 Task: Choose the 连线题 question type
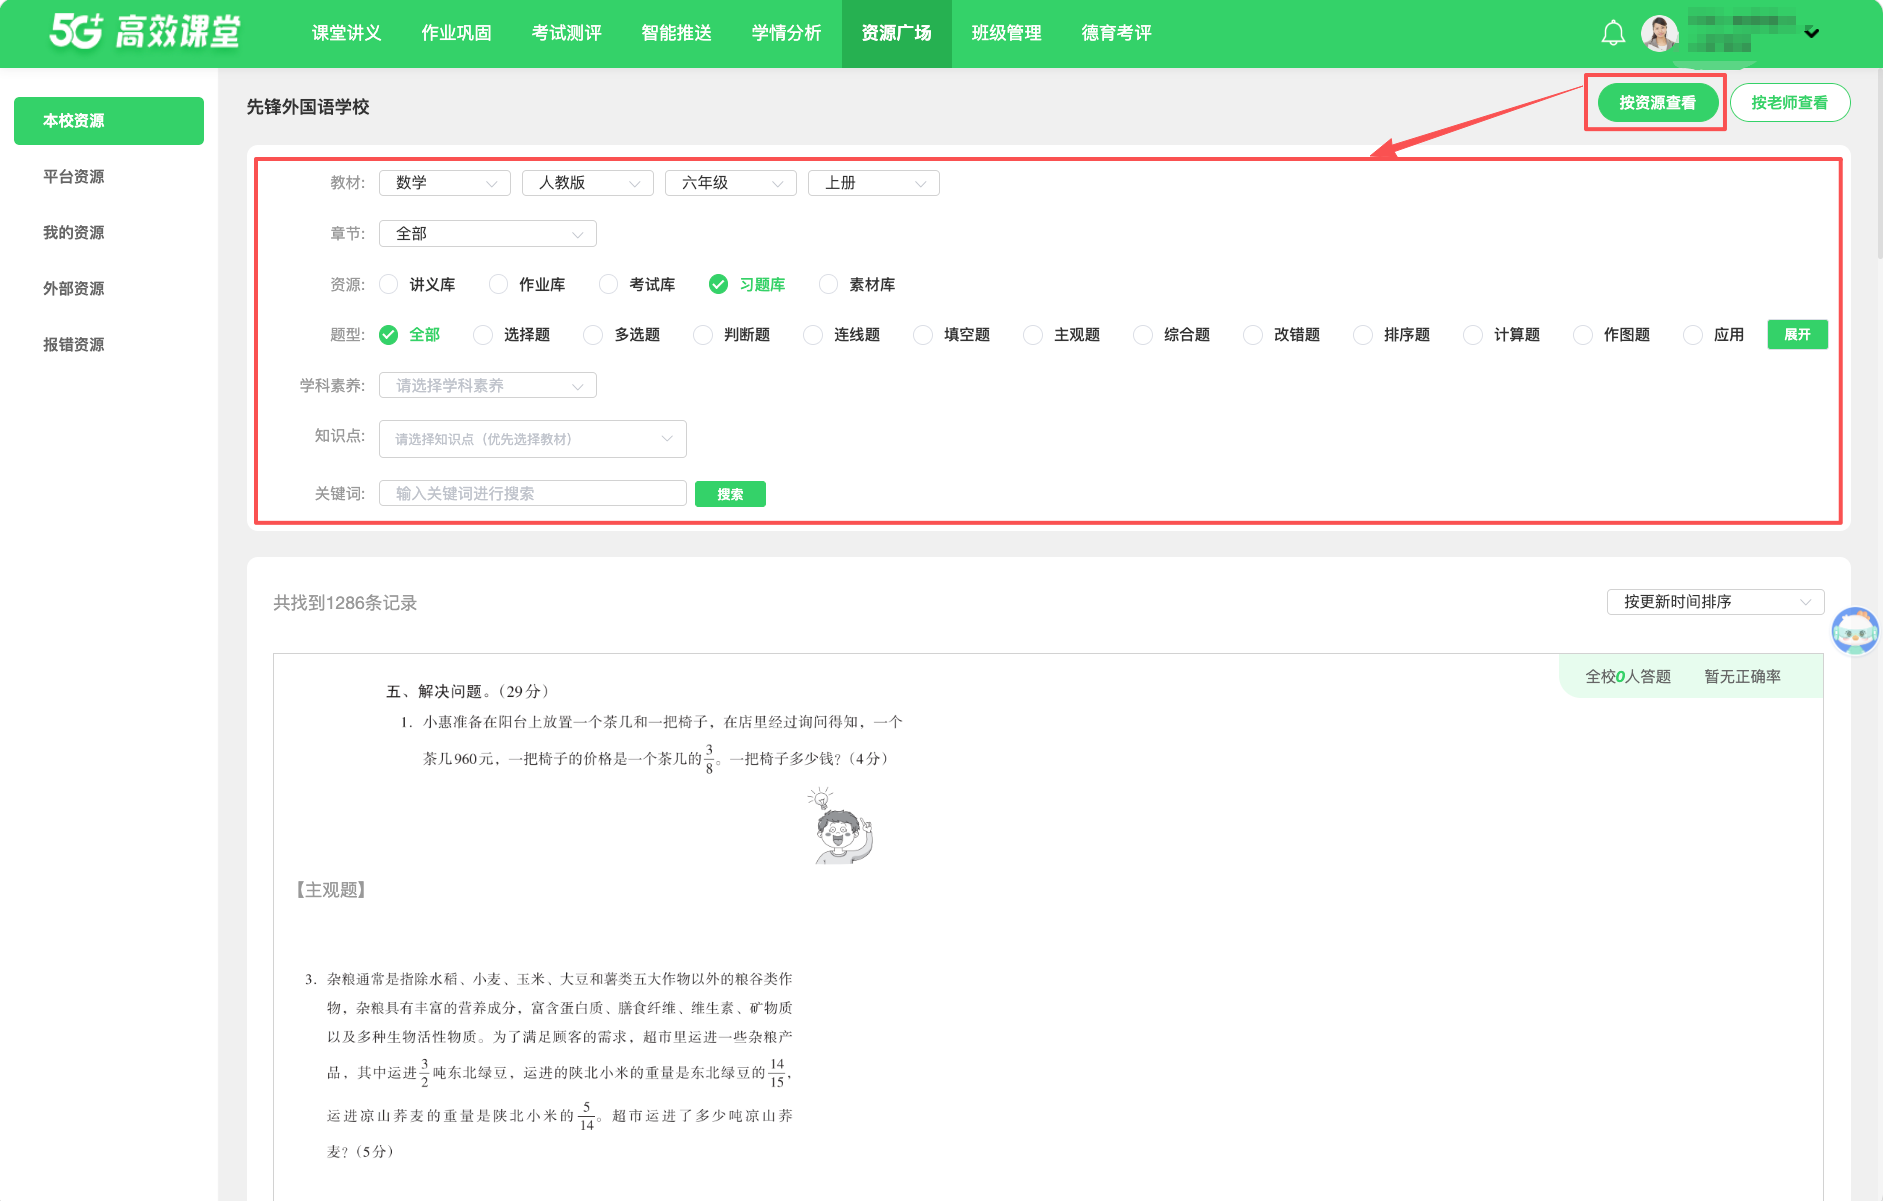tap(842, 335)
